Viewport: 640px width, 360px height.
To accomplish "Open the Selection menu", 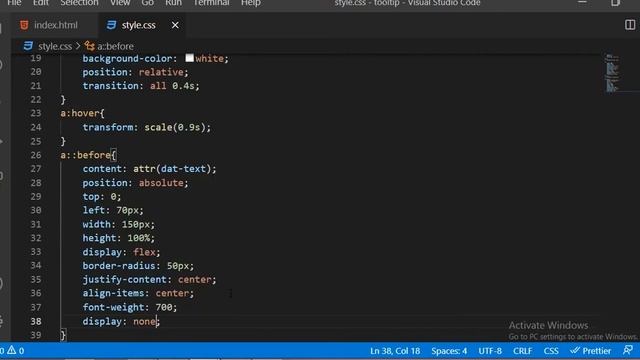I will [x=79, y=3].
